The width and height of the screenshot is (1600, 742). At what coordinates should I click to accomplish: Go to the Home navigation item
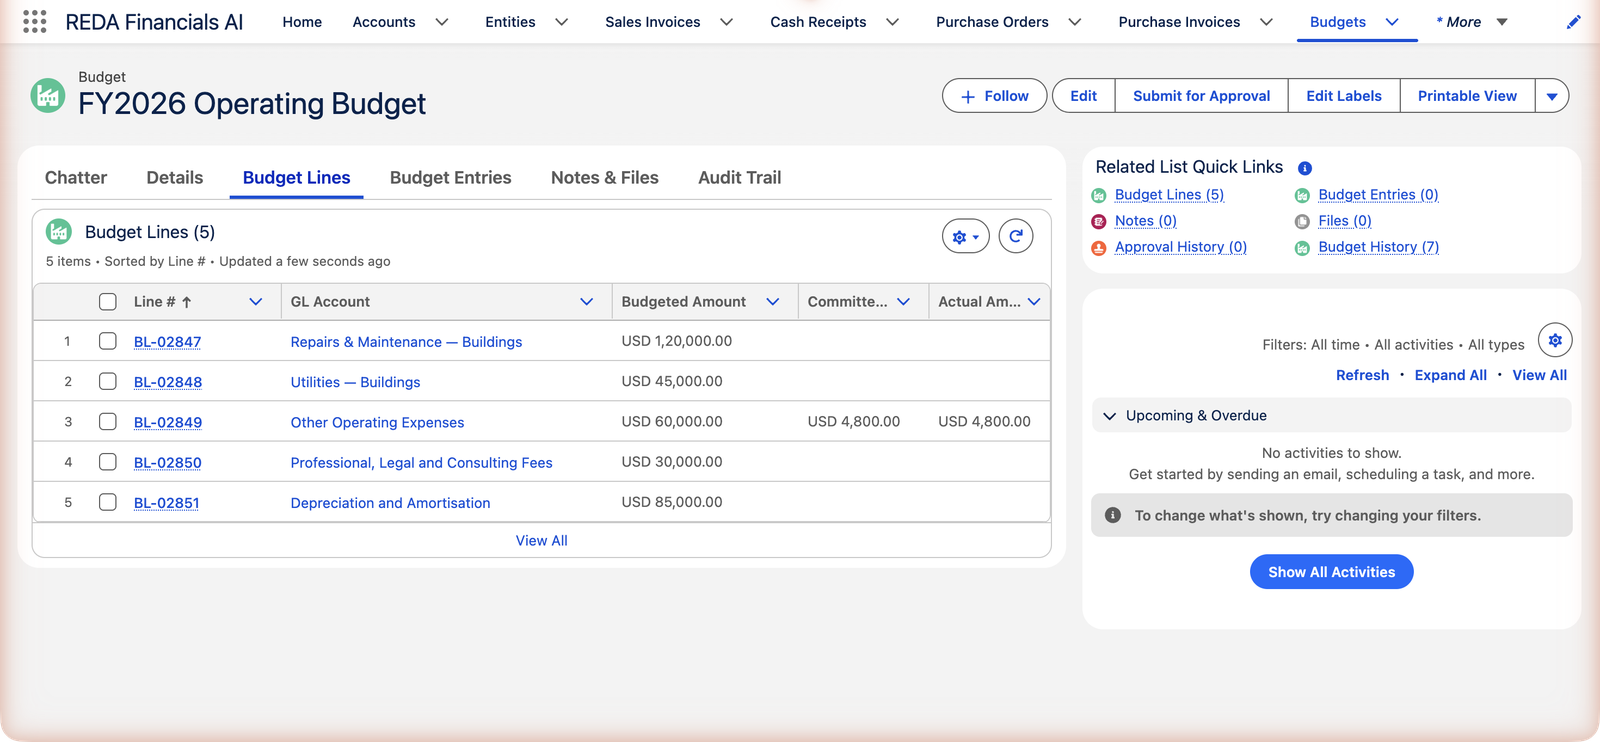click(302, 22)
